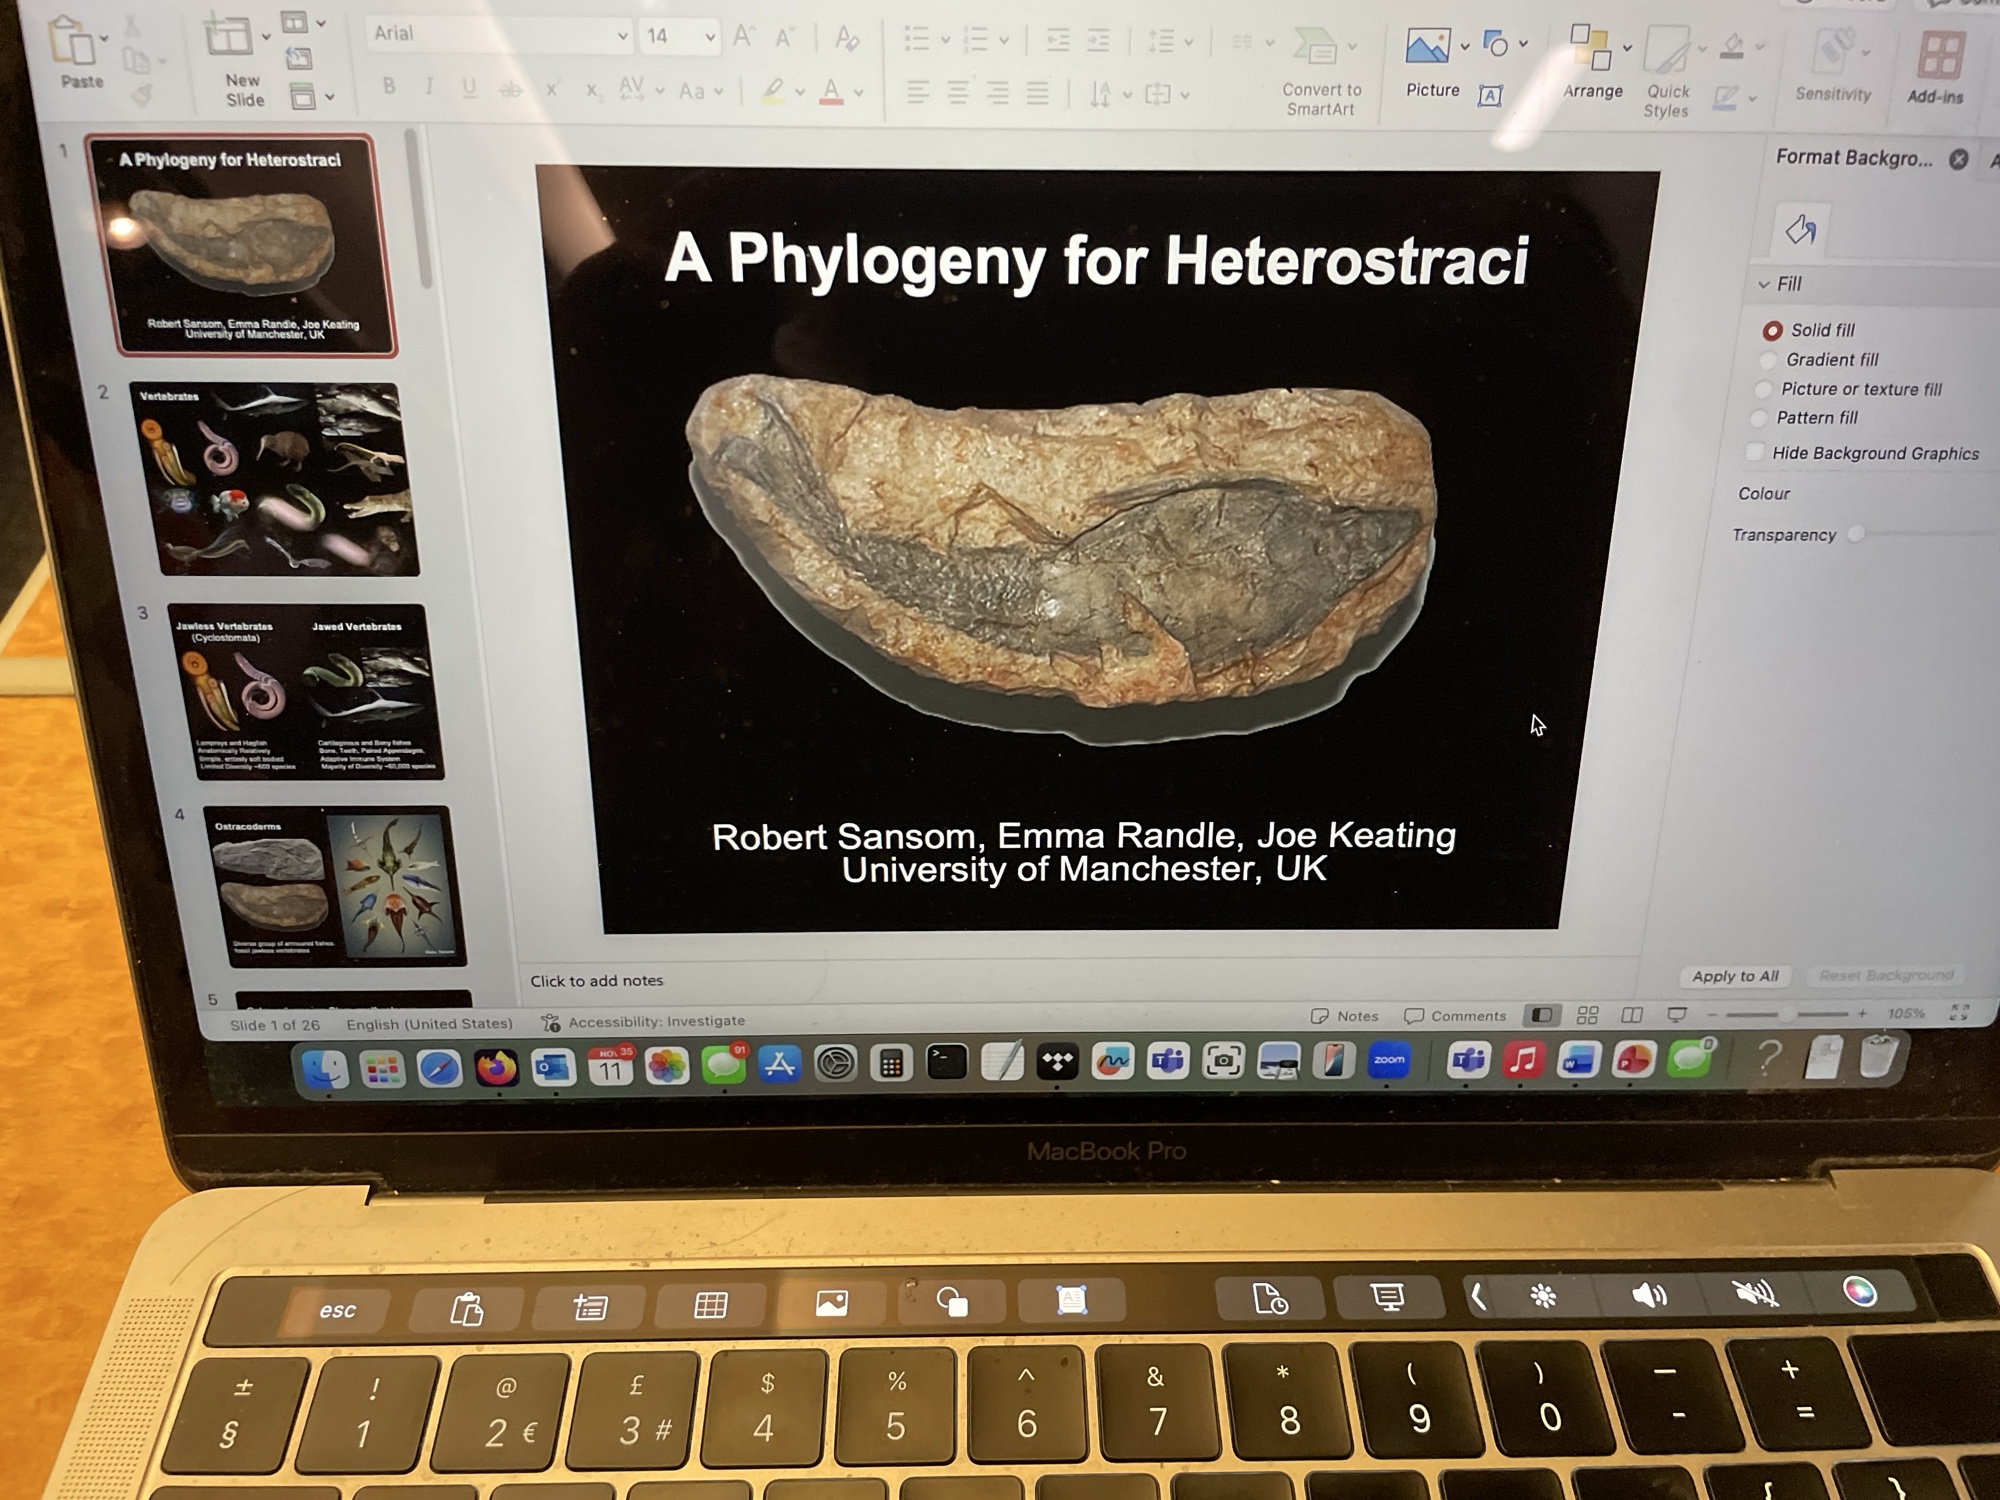Click the Convert to SmartArt icon
This screenshot has width=2000, height=1500.
tap(1315, 45)
